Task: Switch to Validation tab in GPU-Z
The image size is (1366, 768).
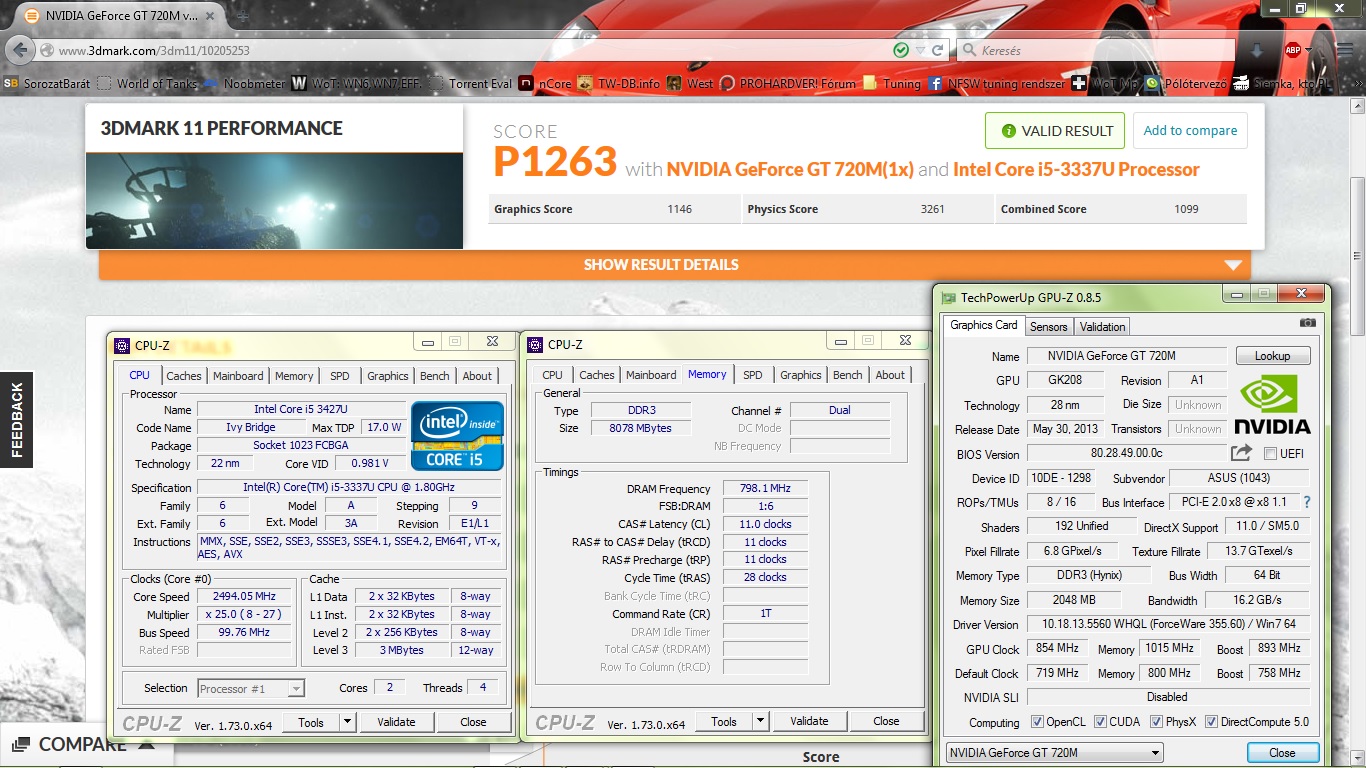Action: (1103, 327)
